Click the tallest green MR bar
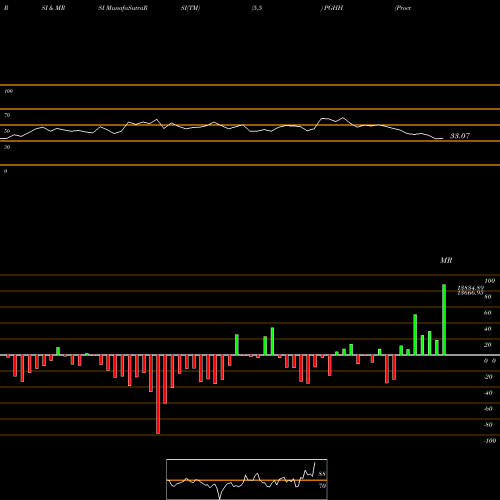This screenshot has height=500, width=500. (444, 319)
